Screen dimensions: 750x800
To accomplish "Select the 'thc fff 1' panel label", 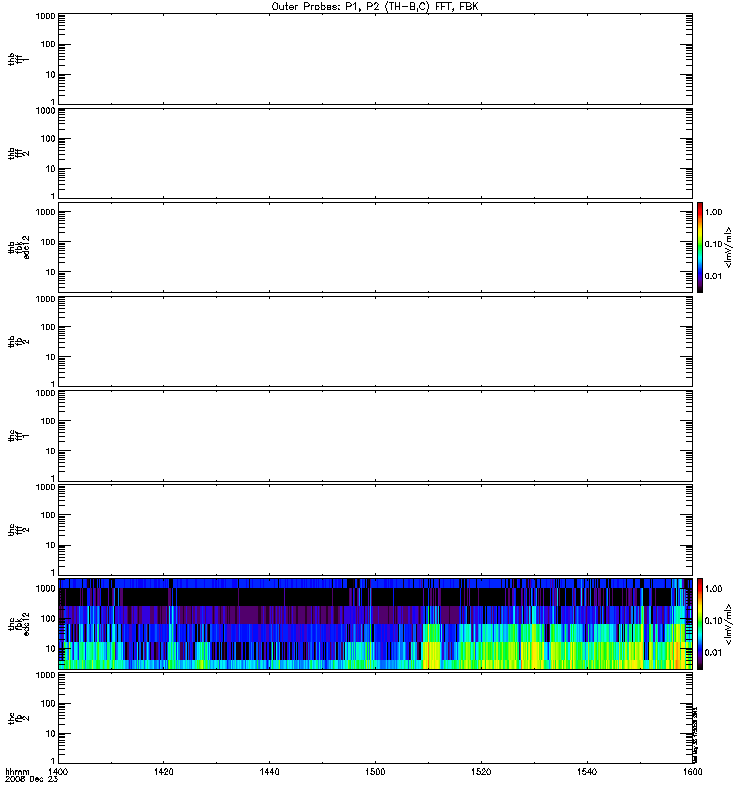I will pos(18,436).
